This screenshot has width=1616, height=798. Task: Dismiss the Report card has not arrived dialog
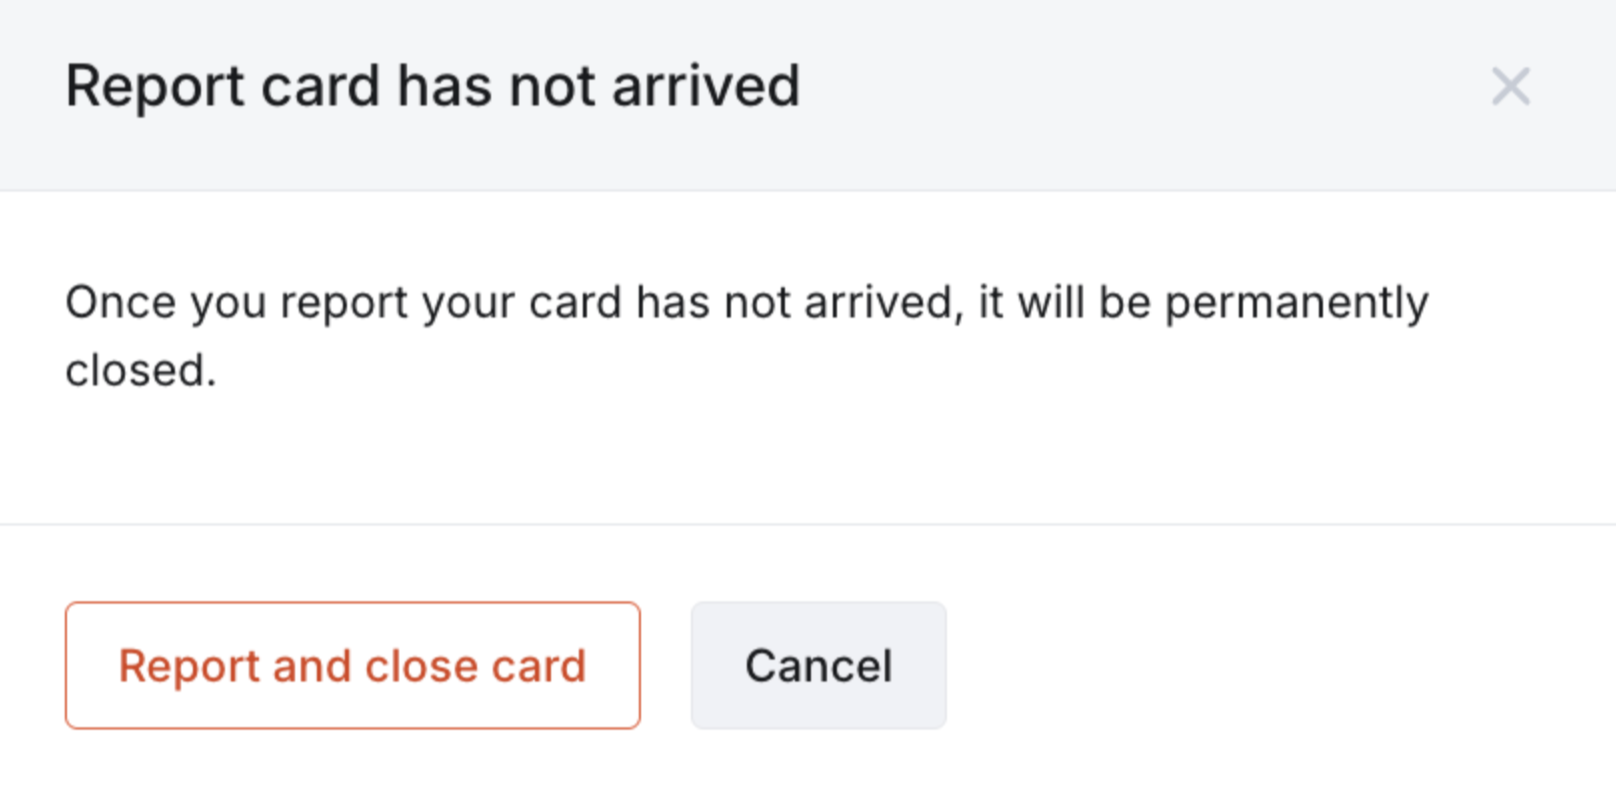[x=1510, y=86]
